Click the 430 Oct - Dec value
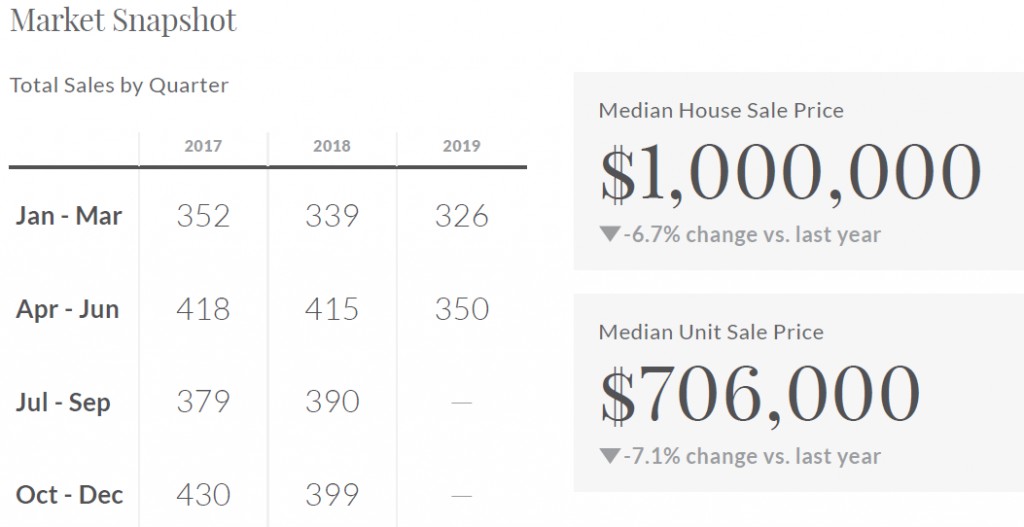The width and height of the screenshot is (1024, 527). click(203, 494)
